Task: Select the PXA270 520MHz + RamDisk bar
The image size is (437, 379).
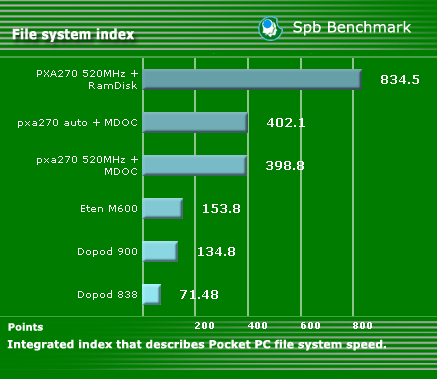Action: 252,79
